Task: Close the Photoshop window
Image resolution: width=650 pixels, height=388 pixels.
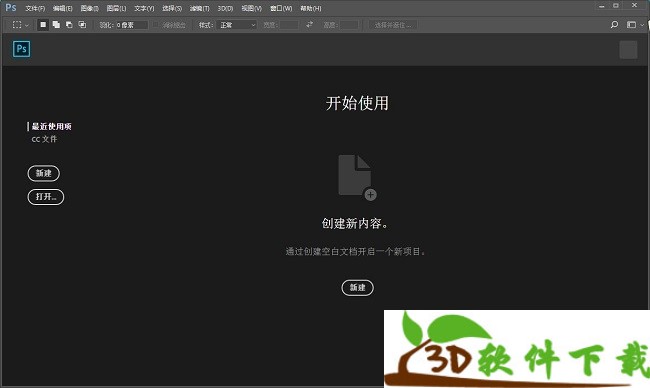Action: (x=634, y=6)
